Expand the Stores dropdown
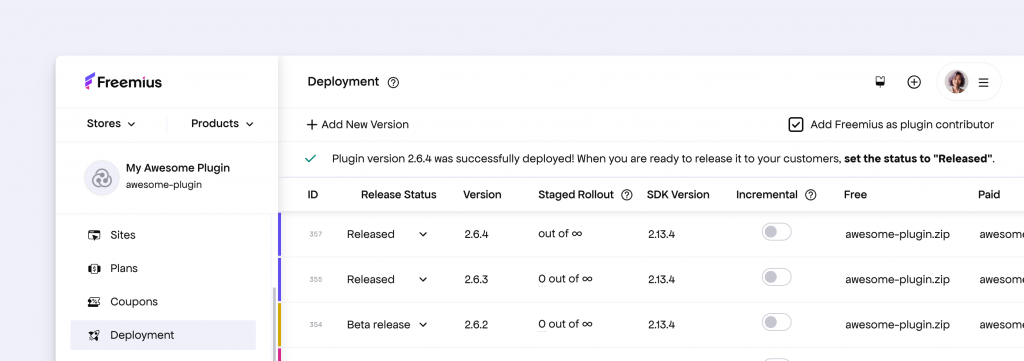Image resolution: width=1024 pixels, height=361 pixels. tap(111, 123)
